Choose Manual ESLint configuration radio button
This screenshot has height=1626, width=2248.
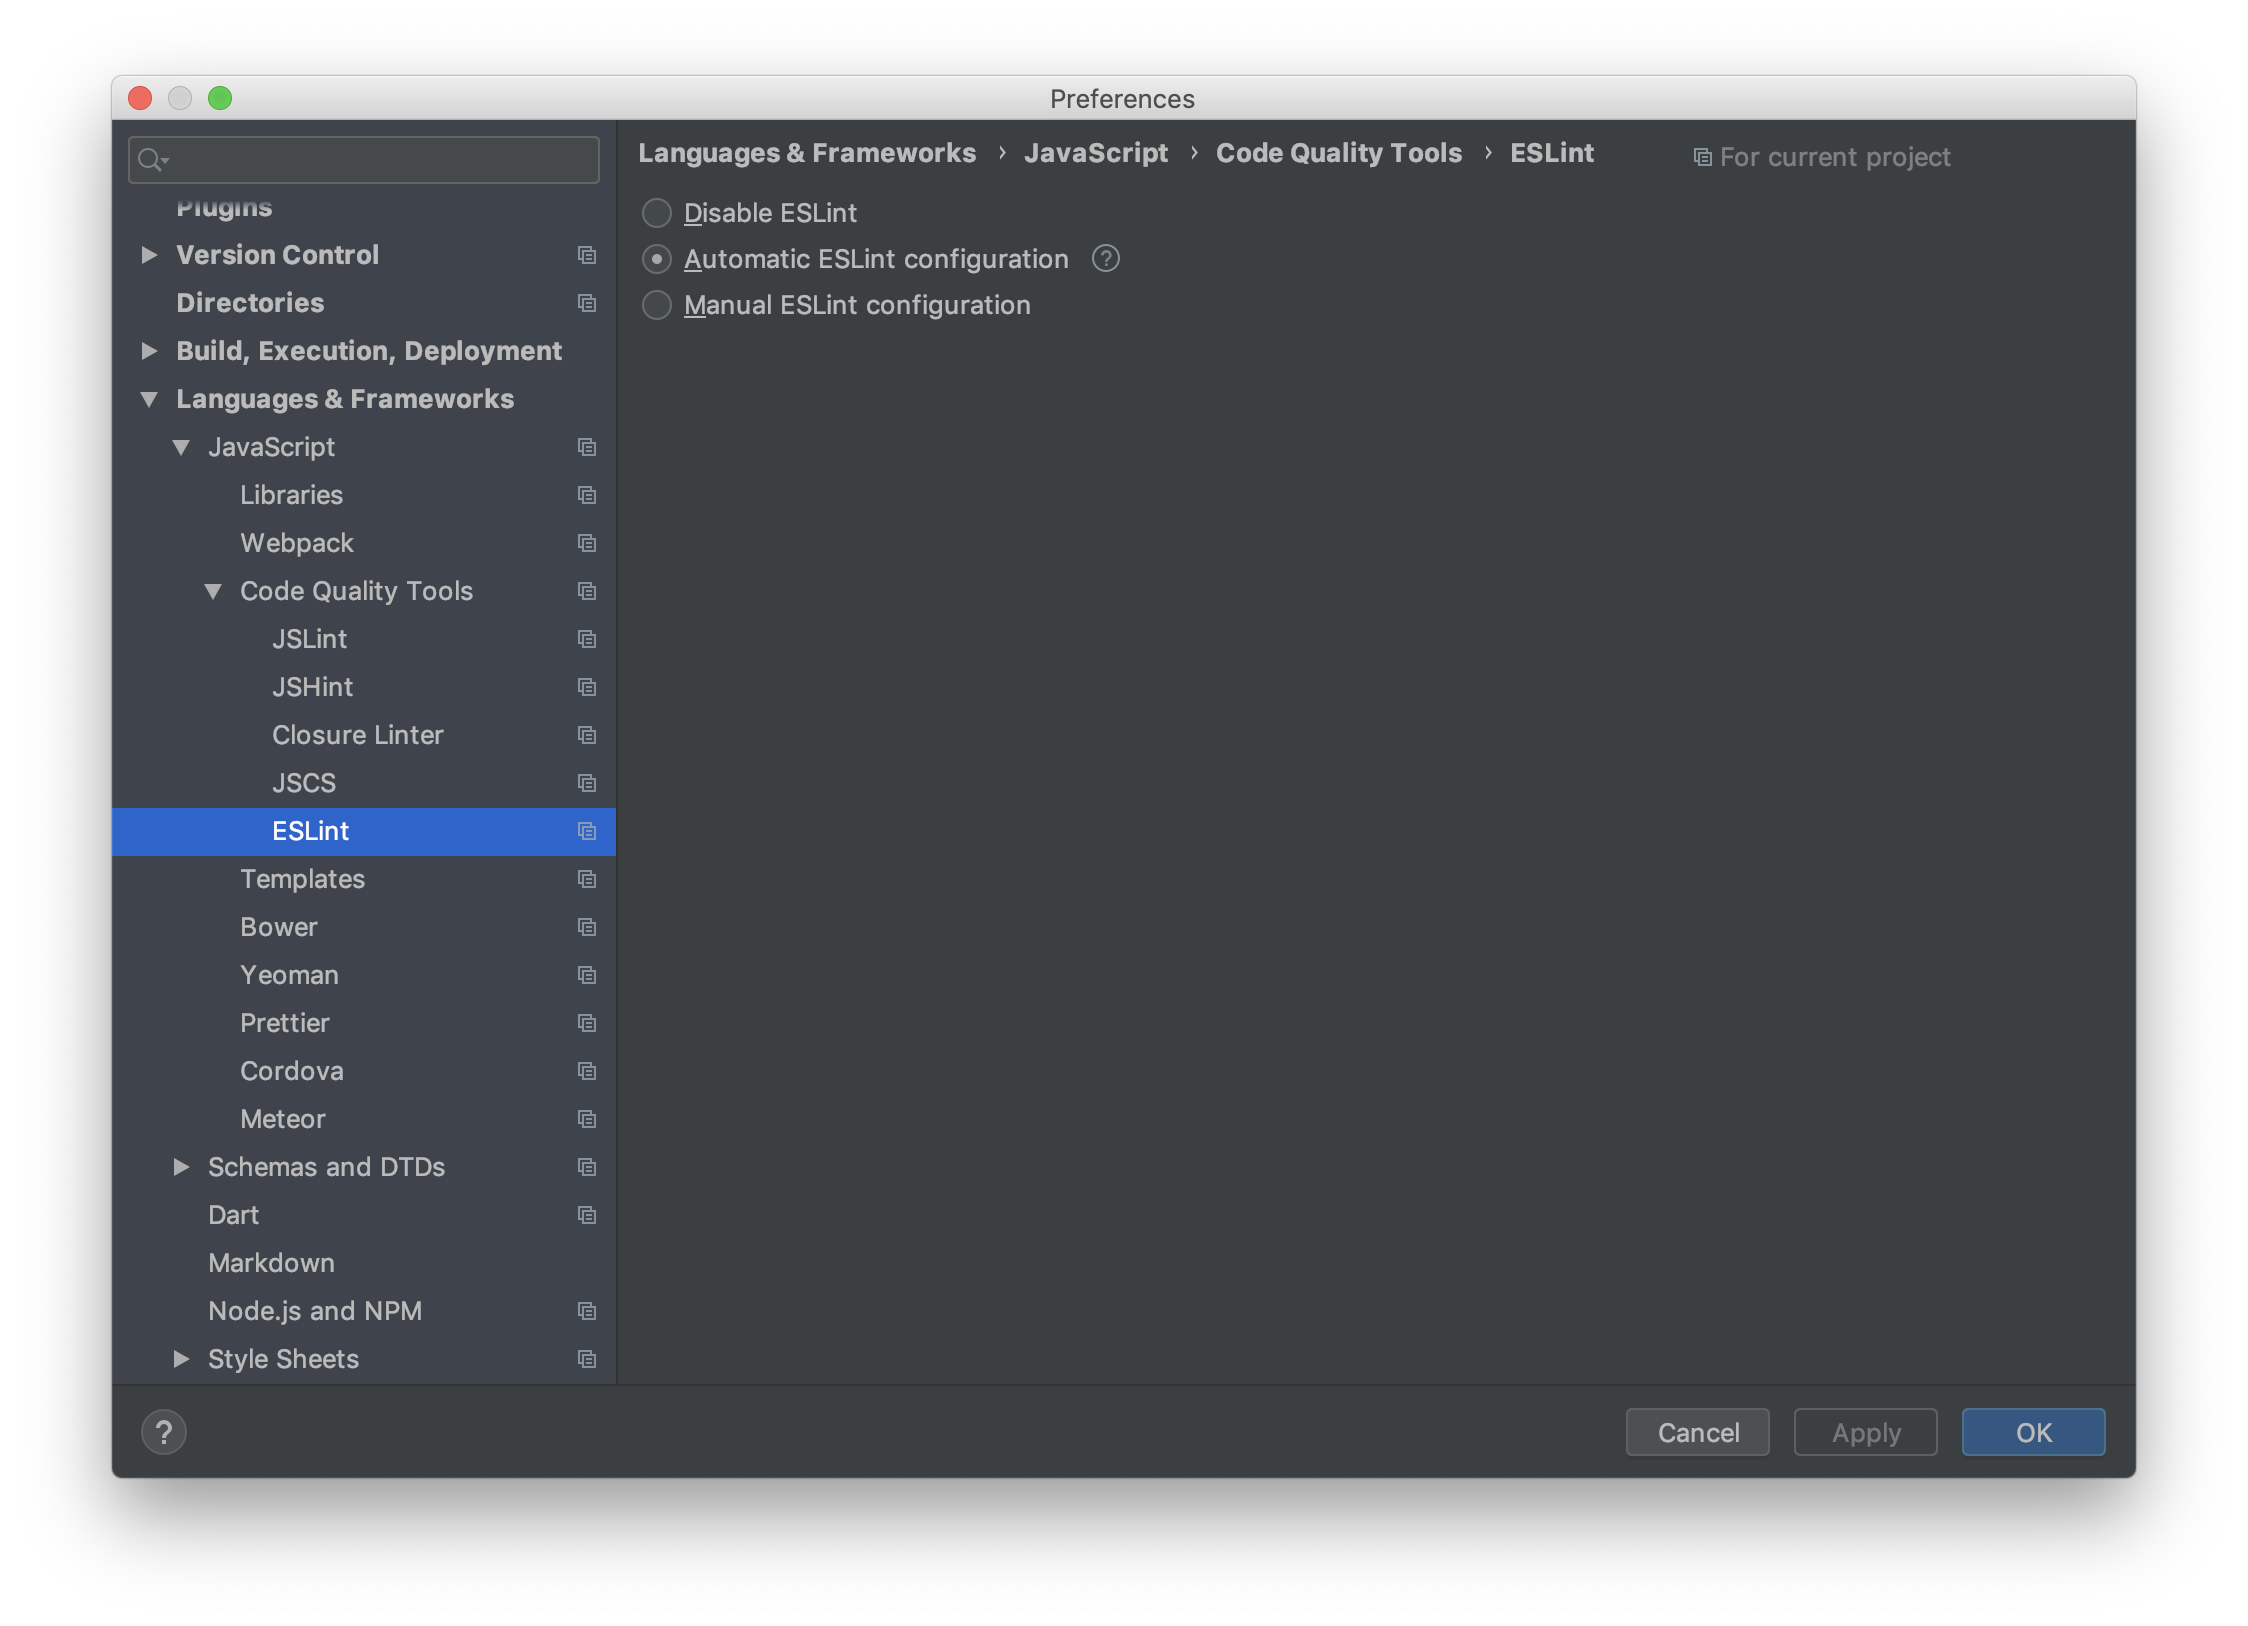(657, 305)
